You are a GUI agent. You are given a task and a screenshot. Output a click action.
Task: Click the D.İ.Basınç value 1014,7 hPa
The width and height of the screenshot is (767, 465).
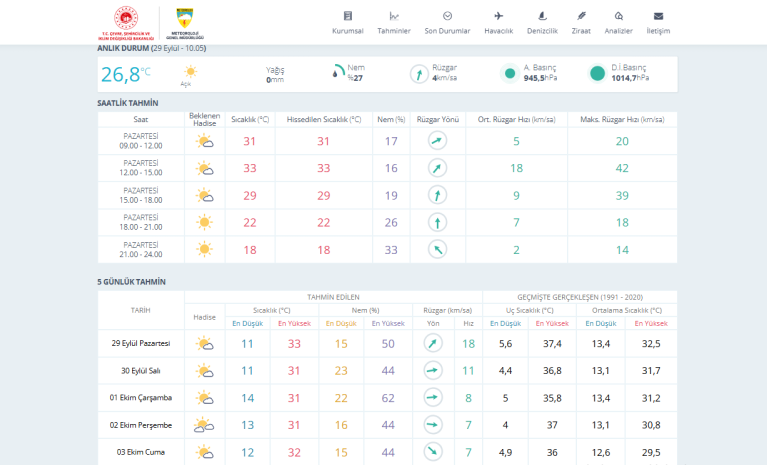[x=630, y=78]
